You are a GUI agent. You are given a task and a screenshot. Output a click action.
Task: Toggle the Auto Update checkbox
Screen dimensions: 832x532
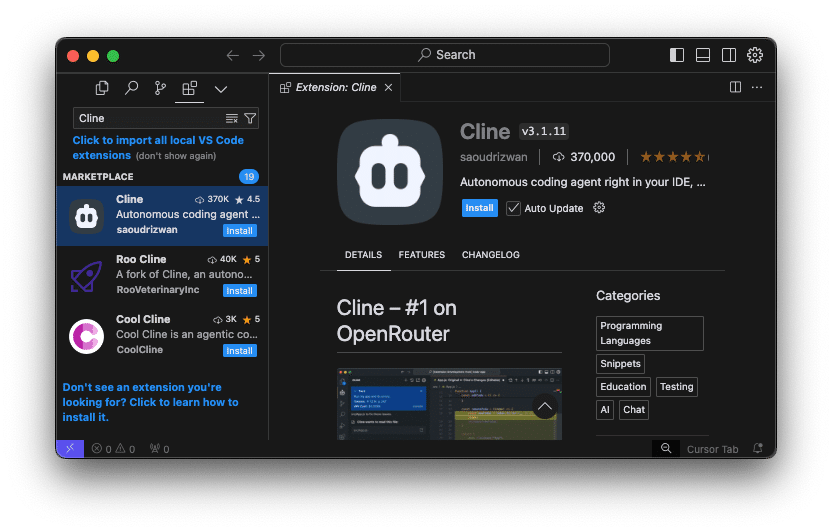pyautogui.click(x=513, y=208)
